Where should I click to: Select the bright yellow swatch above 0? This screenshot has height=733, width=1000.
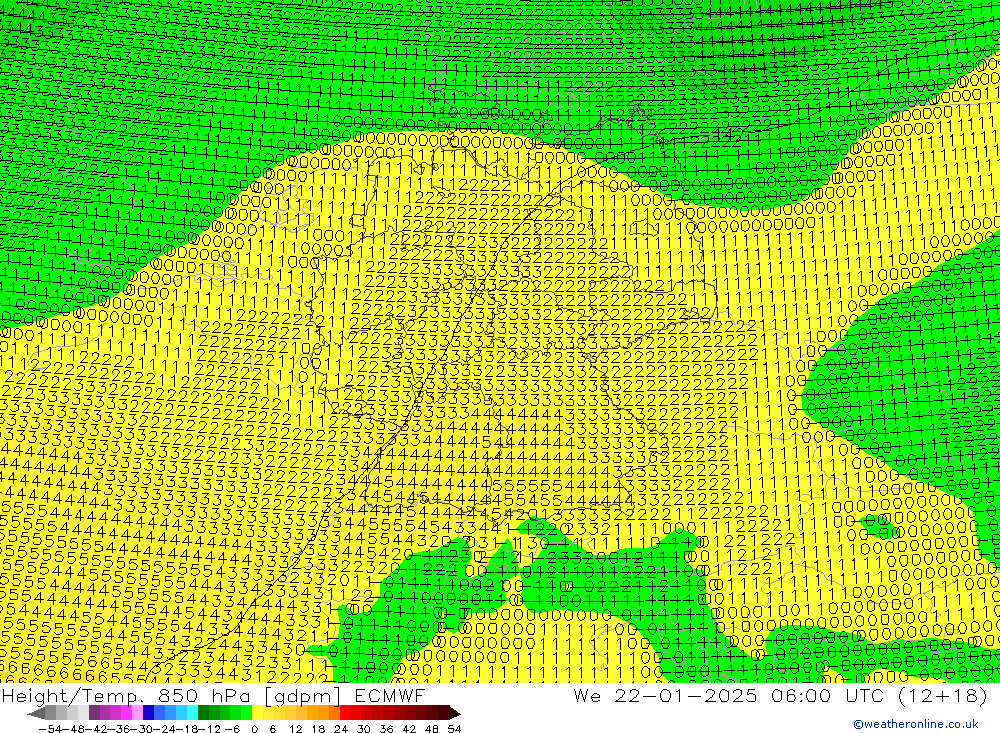pos(257,713)
